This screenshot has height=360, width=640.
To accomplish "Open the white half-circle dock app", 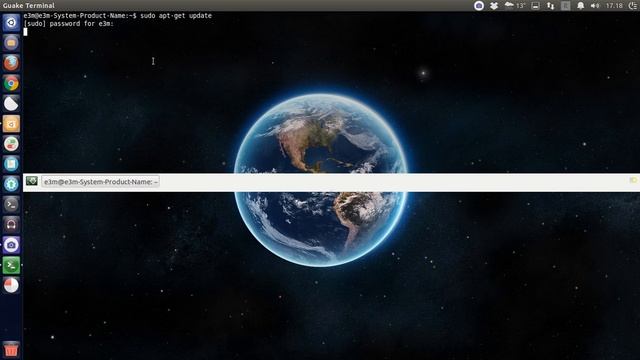I will 11,103.
